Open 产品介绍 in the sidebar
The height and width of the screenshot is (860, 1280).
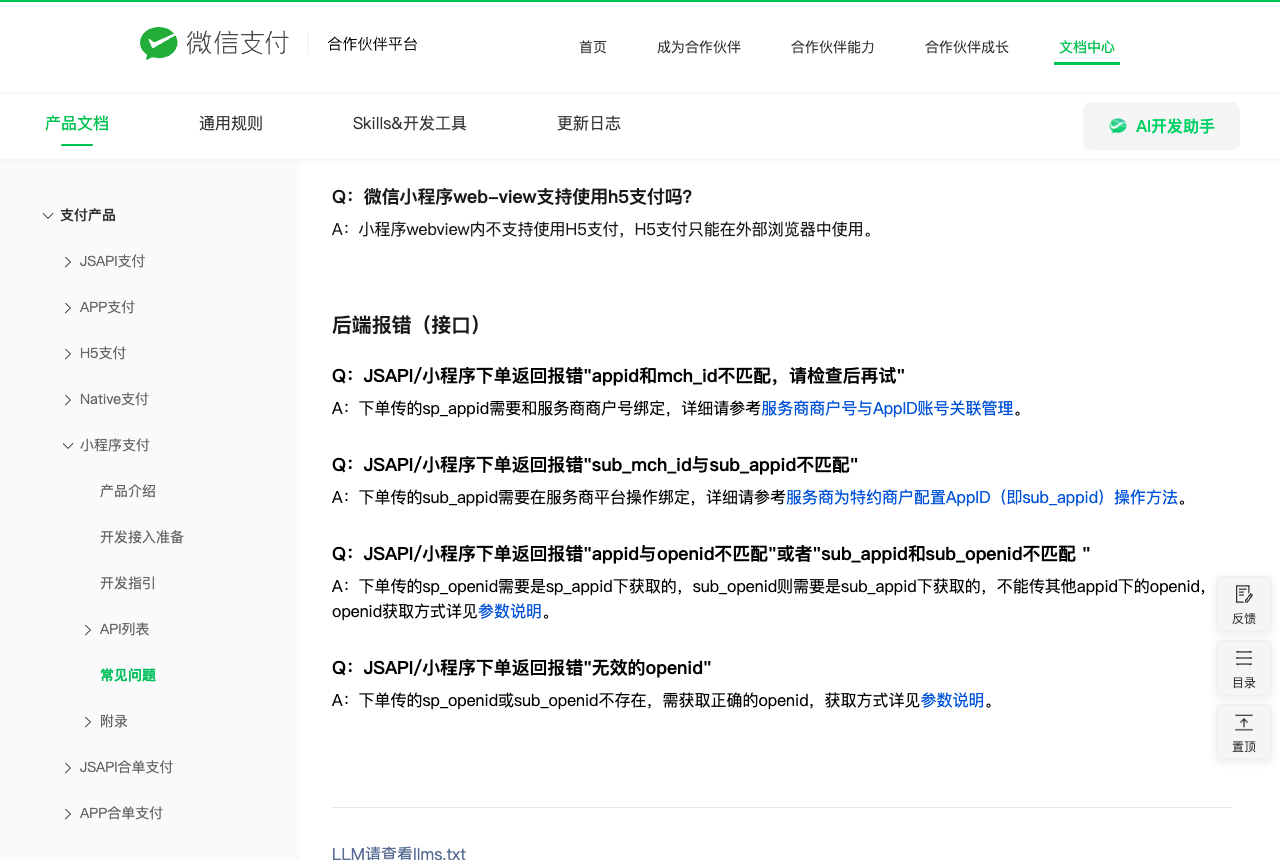coord(128,491)
